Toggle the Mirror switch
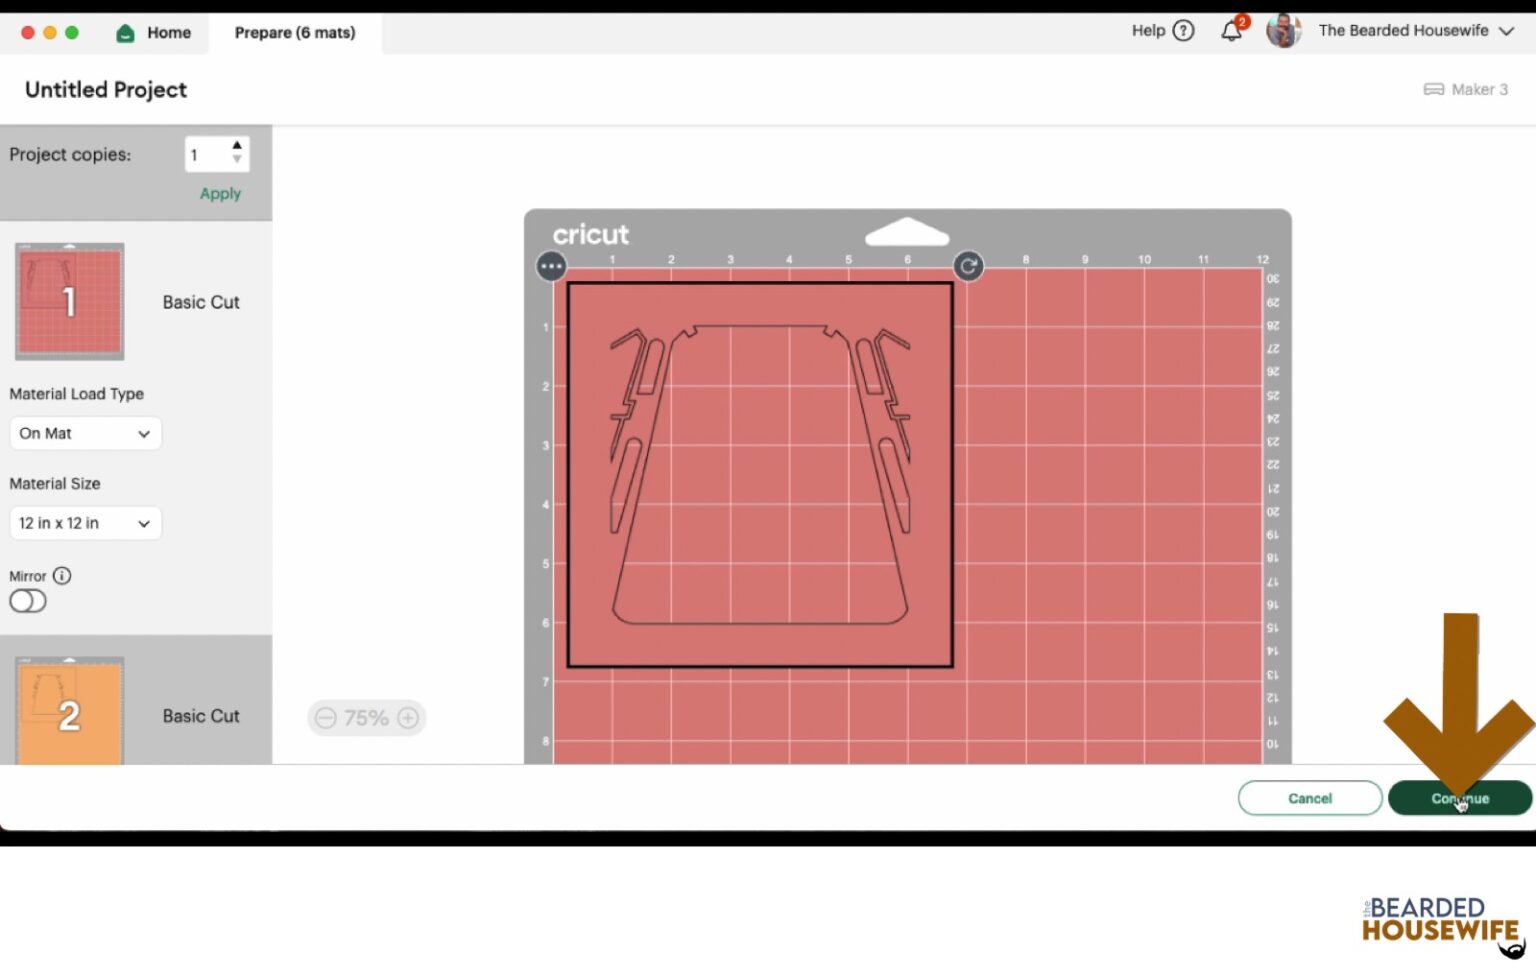Screen dimensions: 1536x976 coord(28,601)
